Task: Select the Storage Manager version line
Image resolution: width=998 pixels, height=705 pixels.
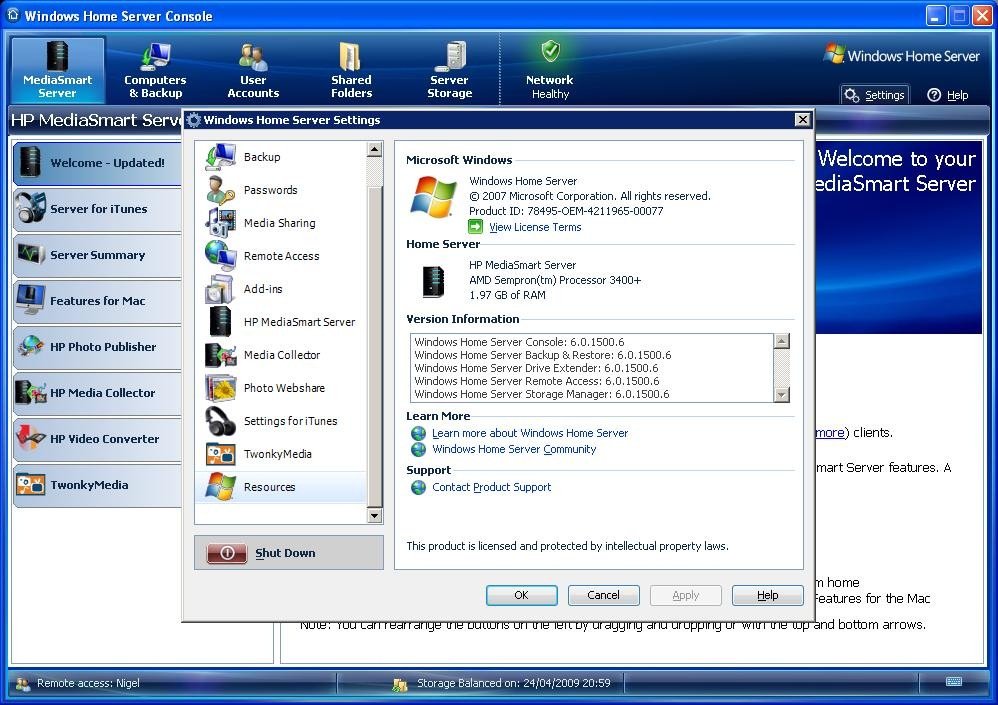Action: (542, 394)
